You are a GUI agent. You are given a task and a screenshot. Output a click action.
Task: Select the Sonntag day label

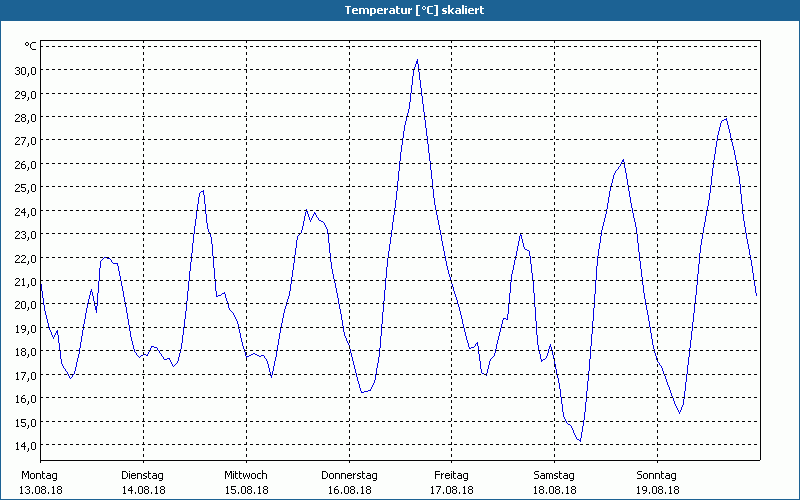[657, 475]
